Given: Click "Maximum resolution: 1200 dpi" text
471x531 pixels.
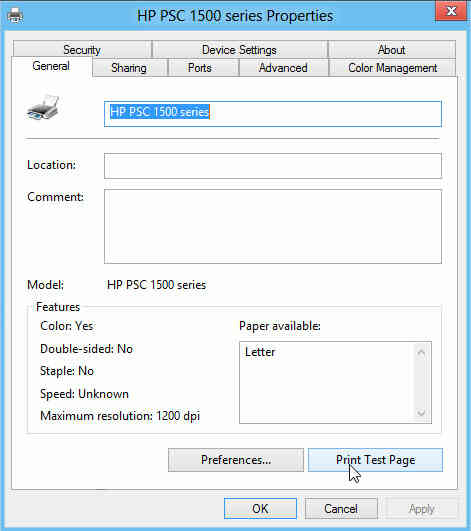Looking at the screenshot, I should [x=120, y=416].
